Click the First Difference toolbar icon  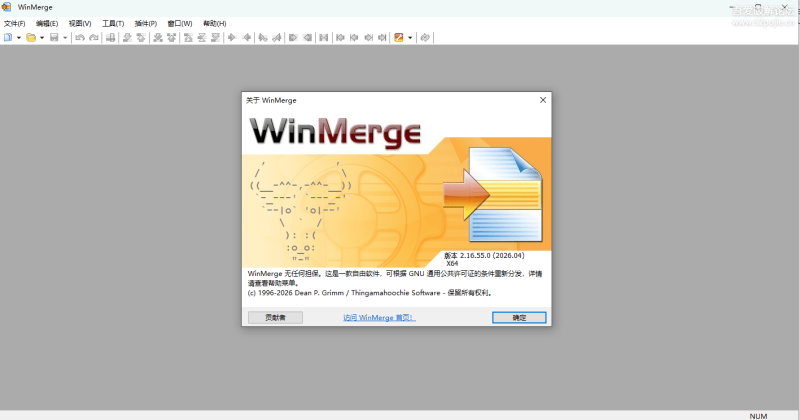point(188,37)
